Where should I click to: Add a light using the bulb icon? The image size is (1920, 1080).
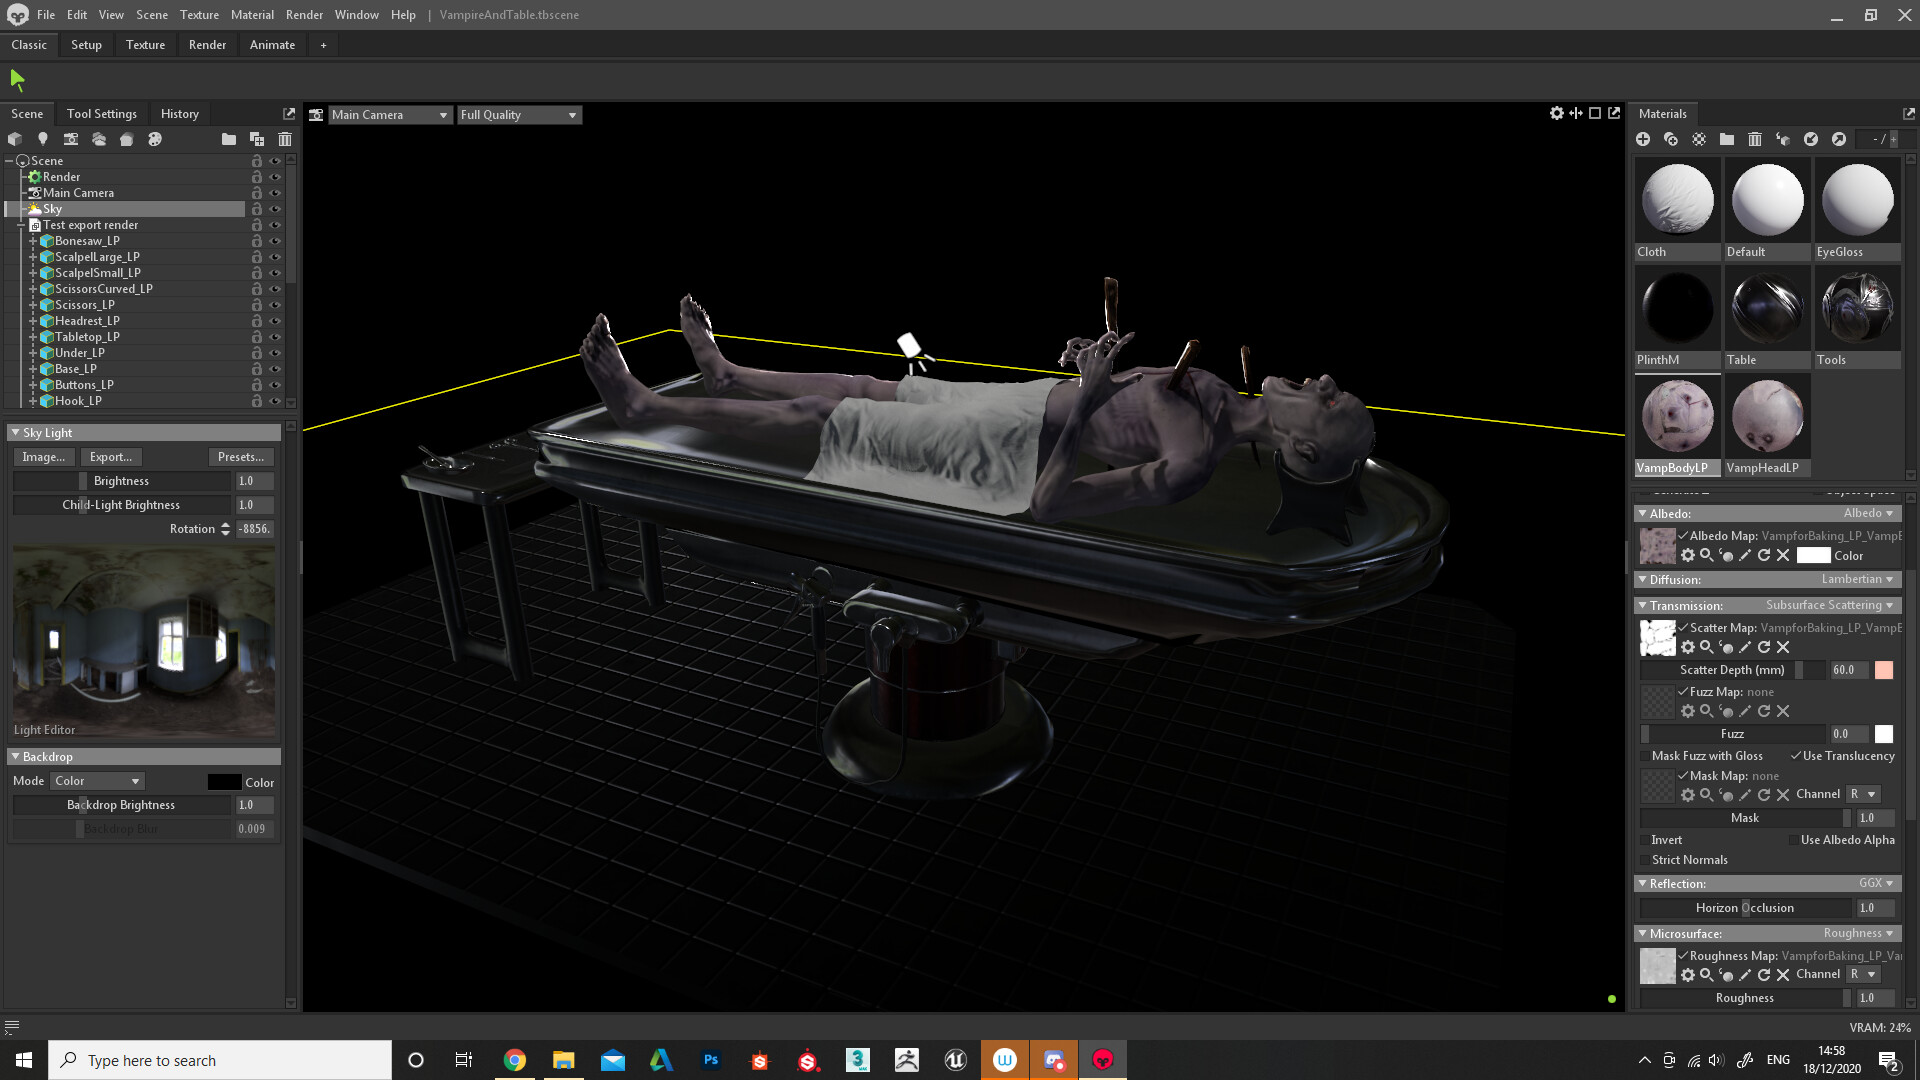pyautogui.click(x=42, y=139)
